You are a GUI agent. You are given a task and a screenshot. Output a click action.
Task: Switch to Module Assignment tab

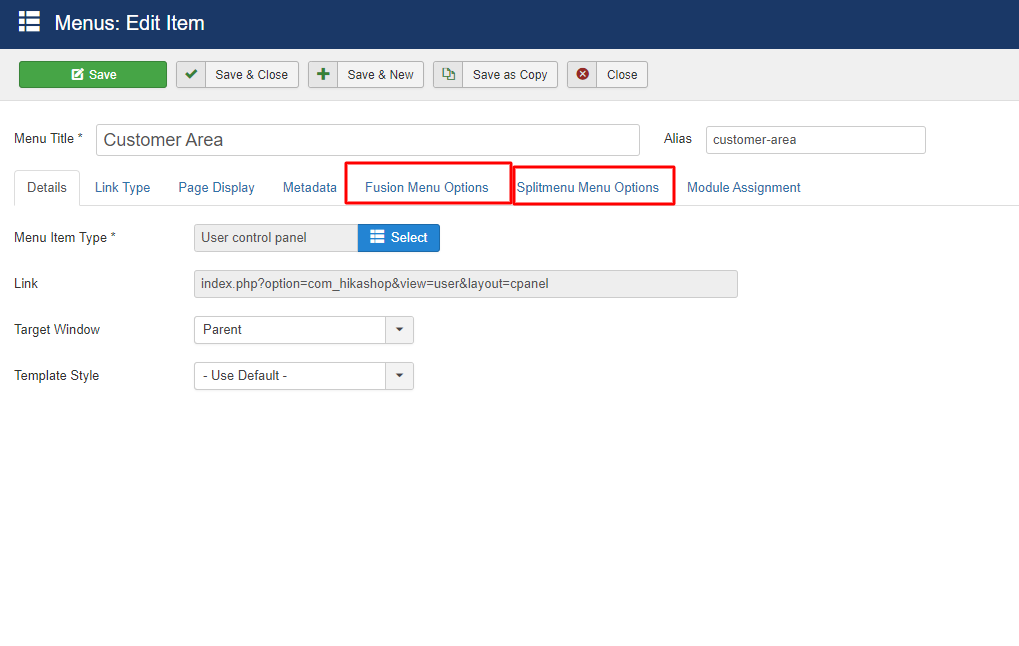[x=743, y=187]
